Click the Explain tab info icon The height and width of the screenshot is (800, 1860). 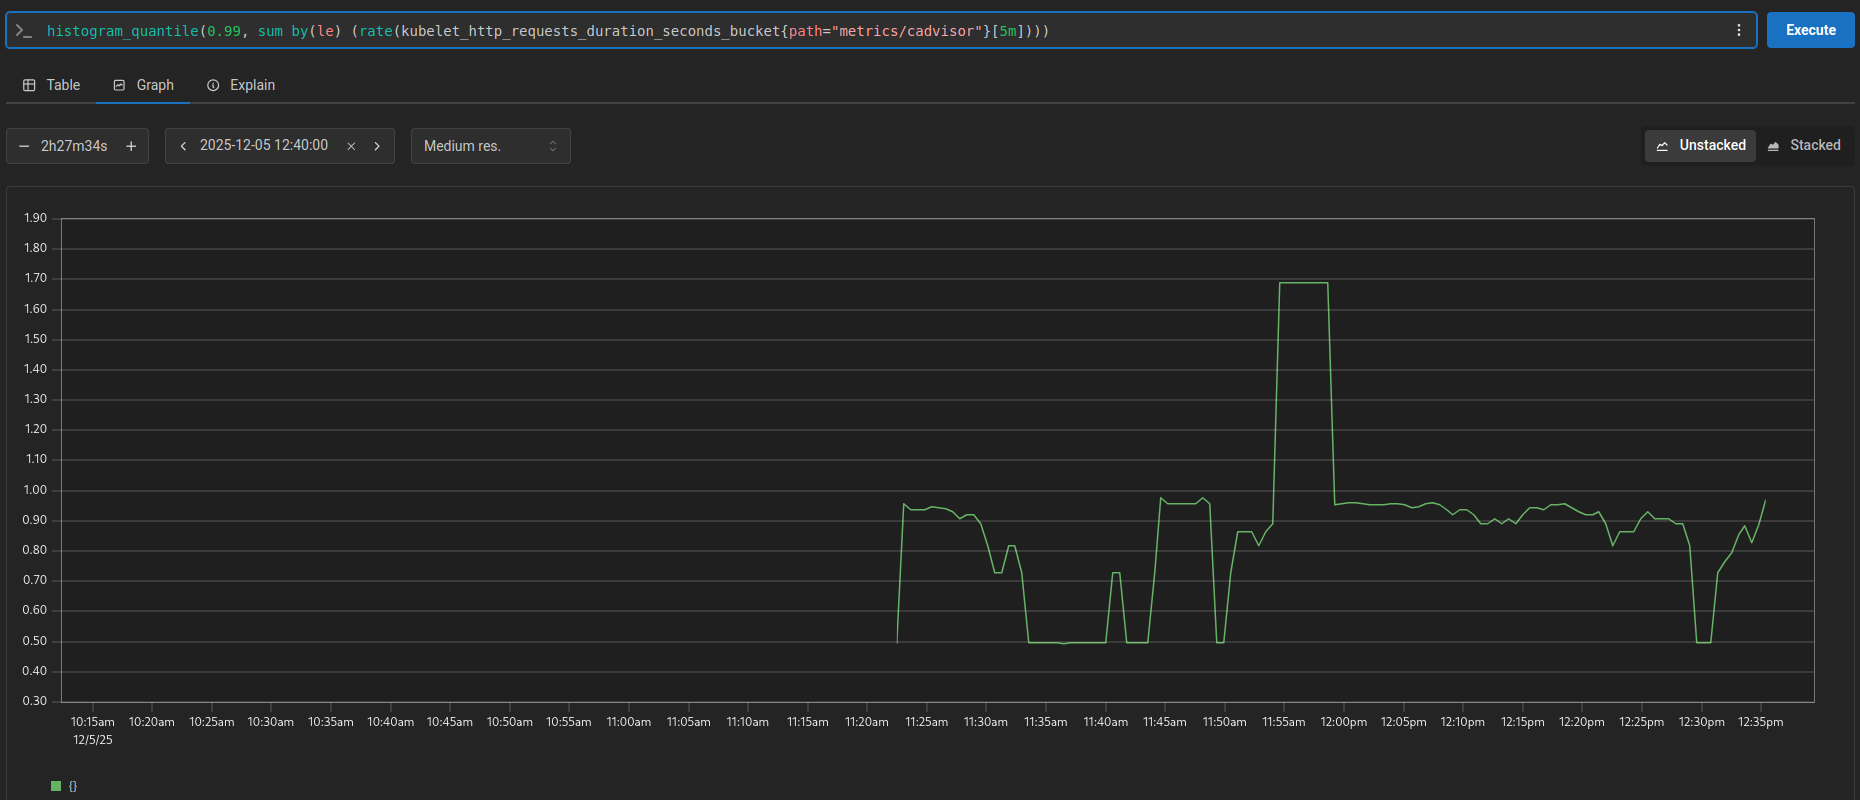click(x=213, y=86)
